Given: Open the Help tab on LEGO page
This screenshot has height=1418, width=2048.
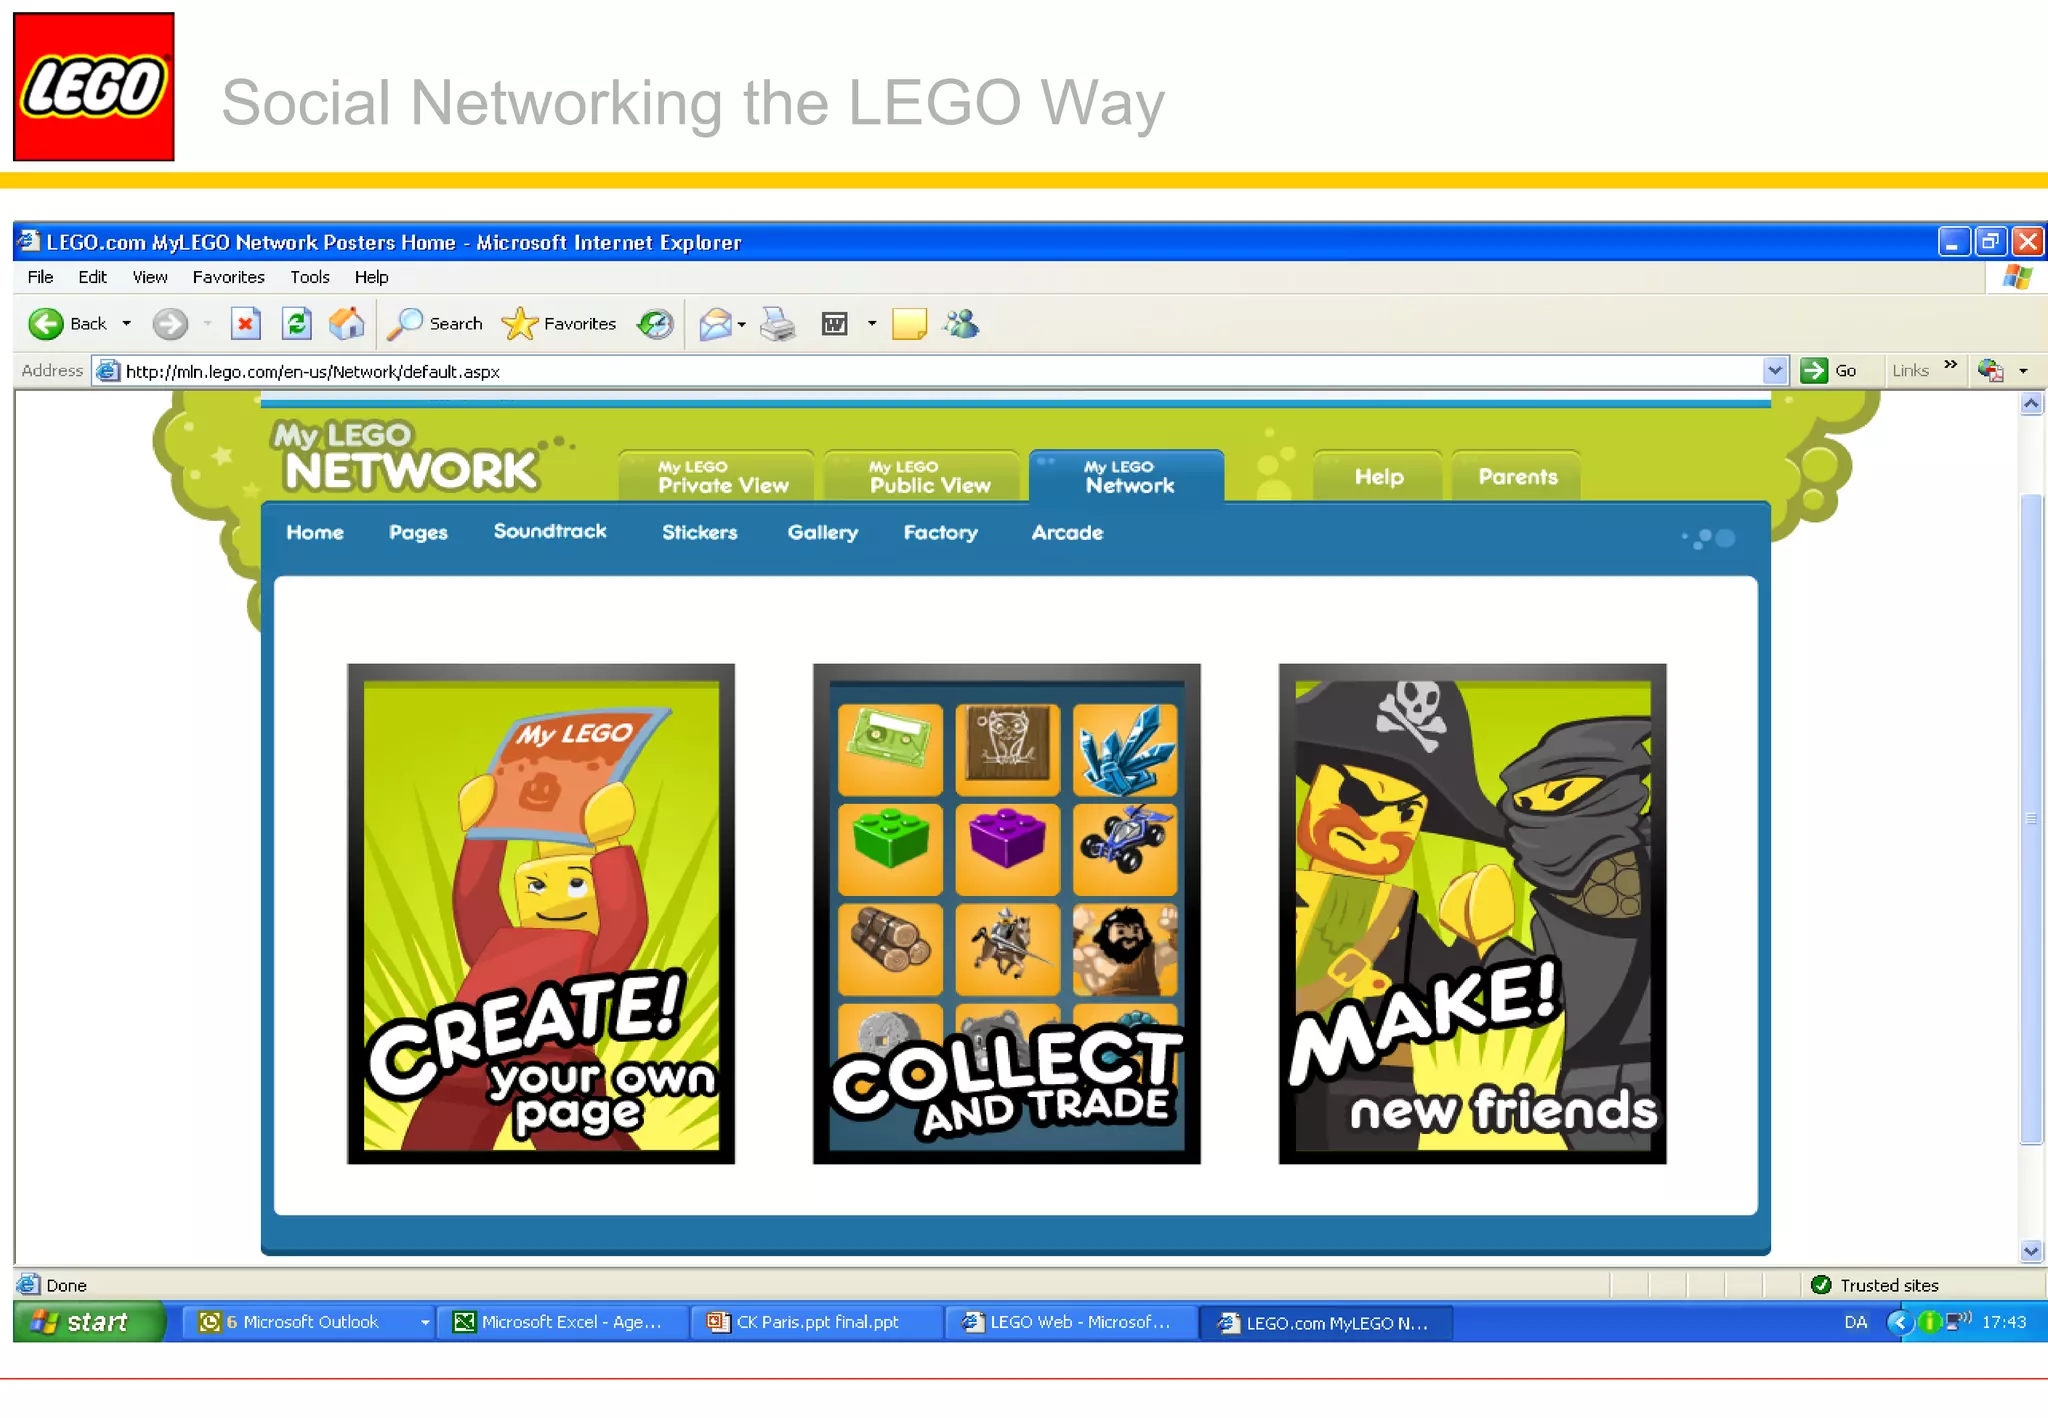Looking at the screenshot, I should [x=1378, y=476].
